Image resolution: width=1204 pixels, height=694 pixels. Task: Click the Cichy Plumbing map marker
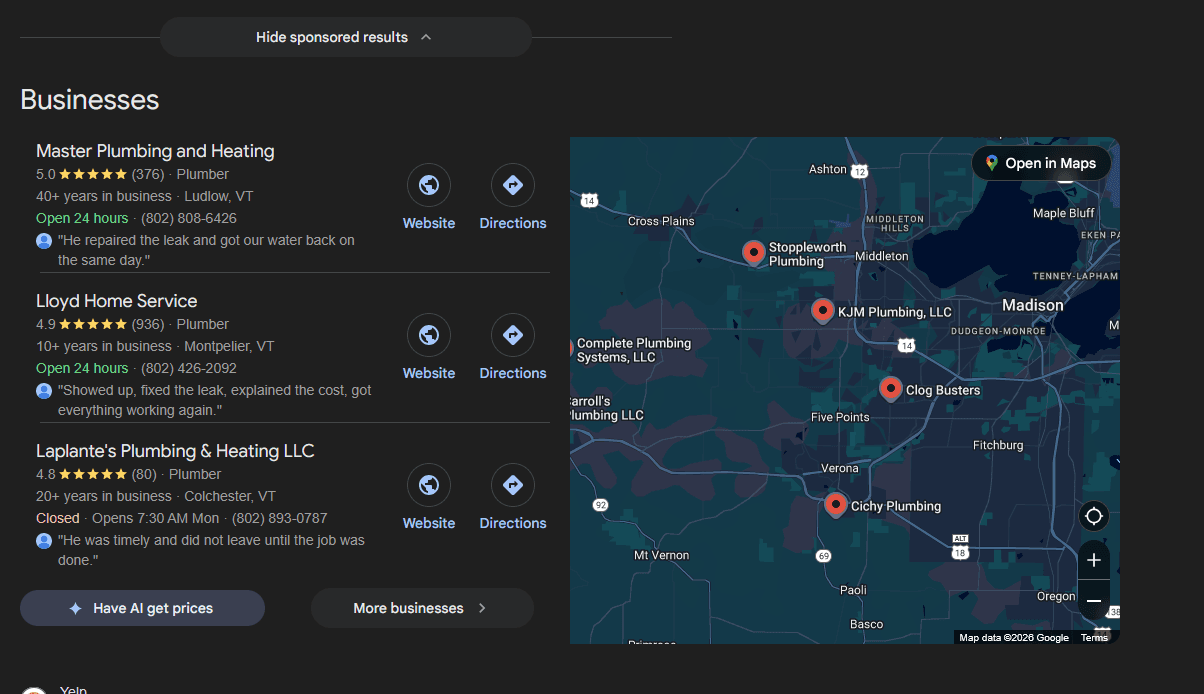click(x=835, y=504)
